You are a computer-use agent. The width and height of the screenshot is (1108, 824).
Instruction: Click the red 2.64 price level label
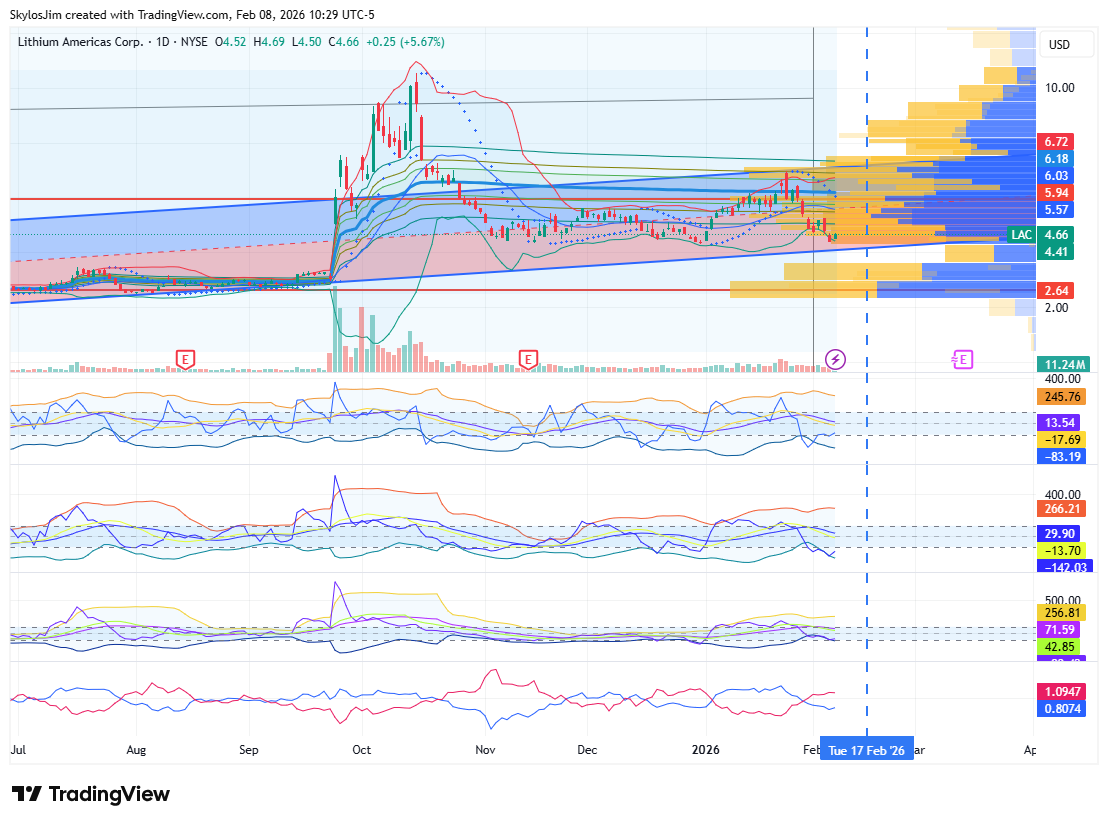1056,291
